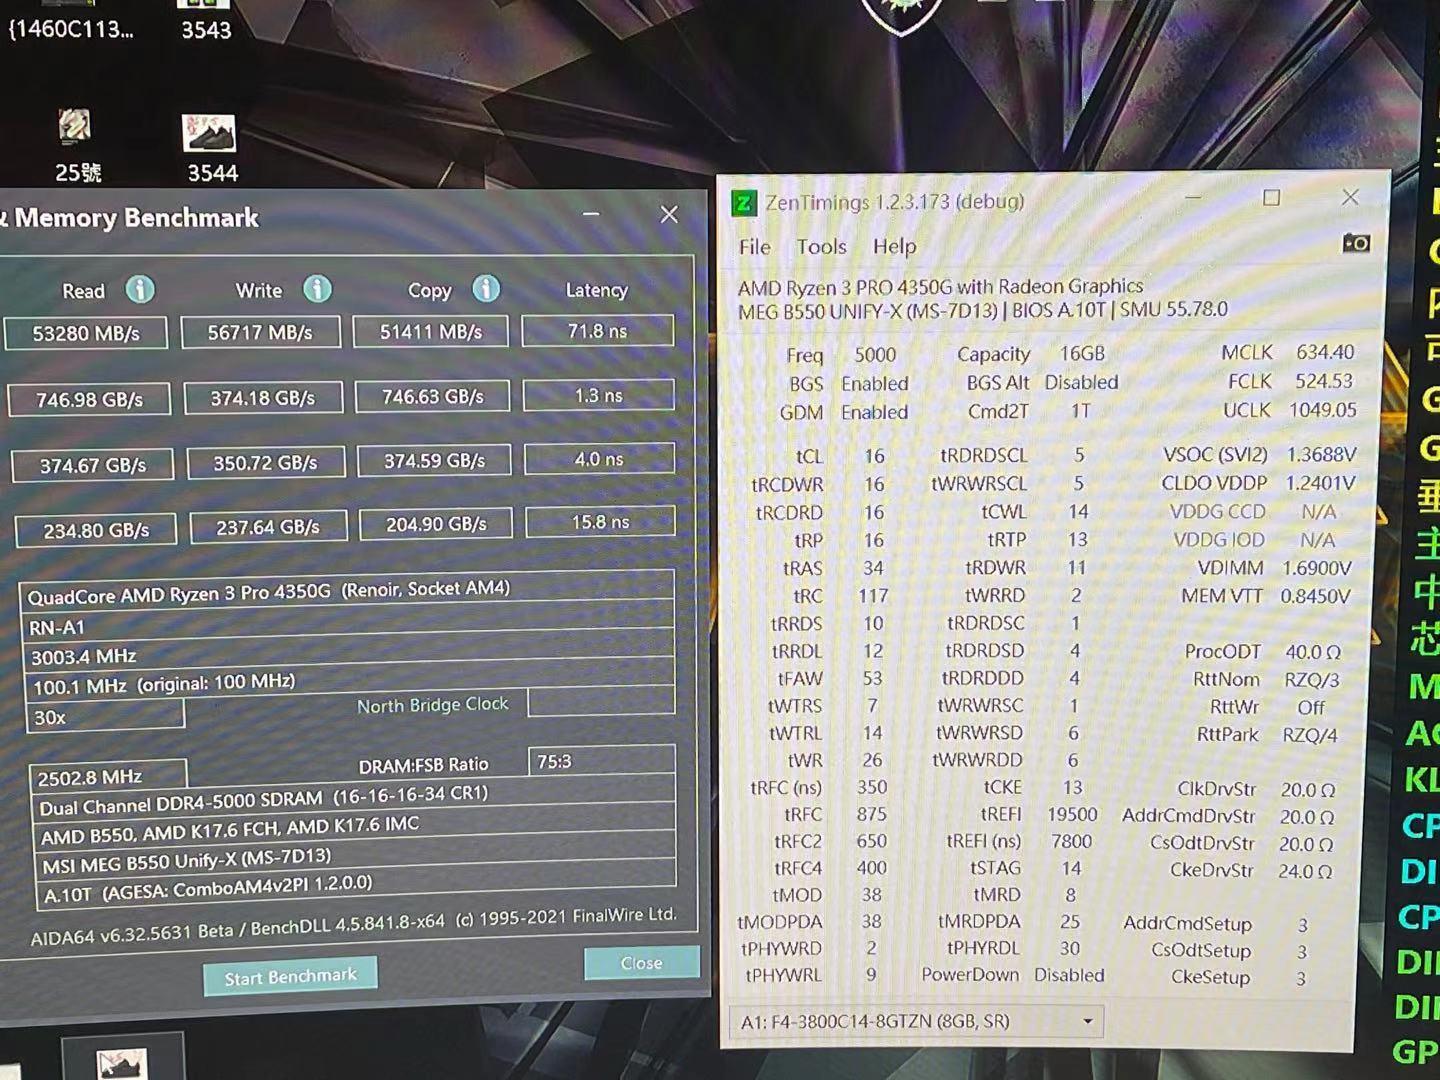Click Cmd2T value 1T
The width and height of the screenshot is (1440, 1080).
pos(1080,411)
